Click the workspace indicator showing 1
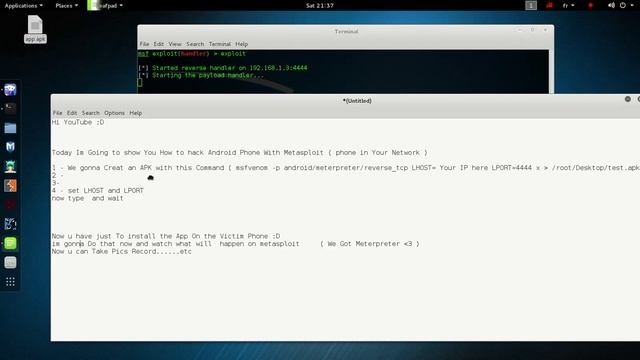 [531, 5]
